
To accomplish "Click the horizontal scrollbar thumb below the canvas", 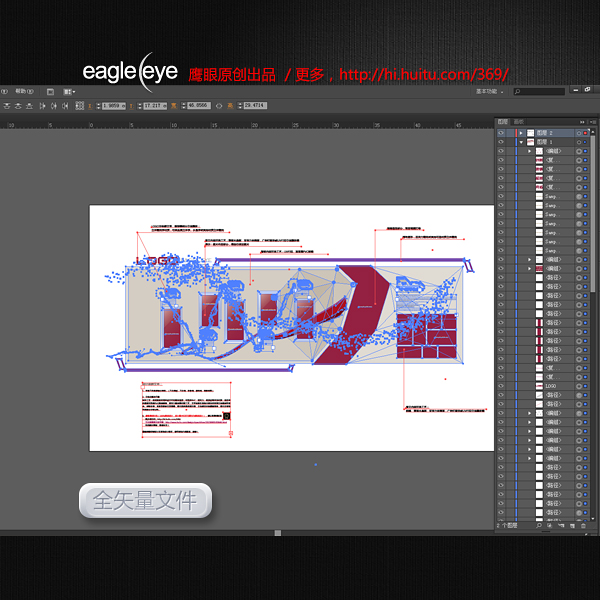I will [278, 533].
